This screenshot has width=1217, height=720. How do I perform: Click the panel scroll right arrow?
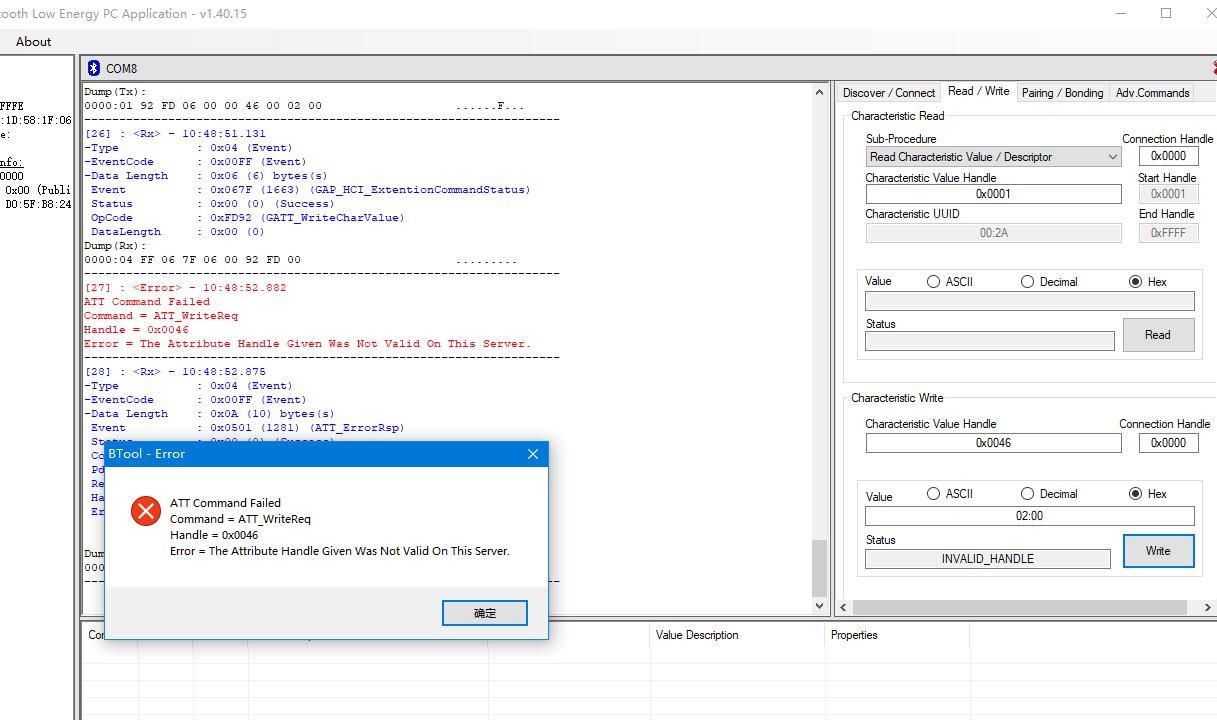(1206, 607)
